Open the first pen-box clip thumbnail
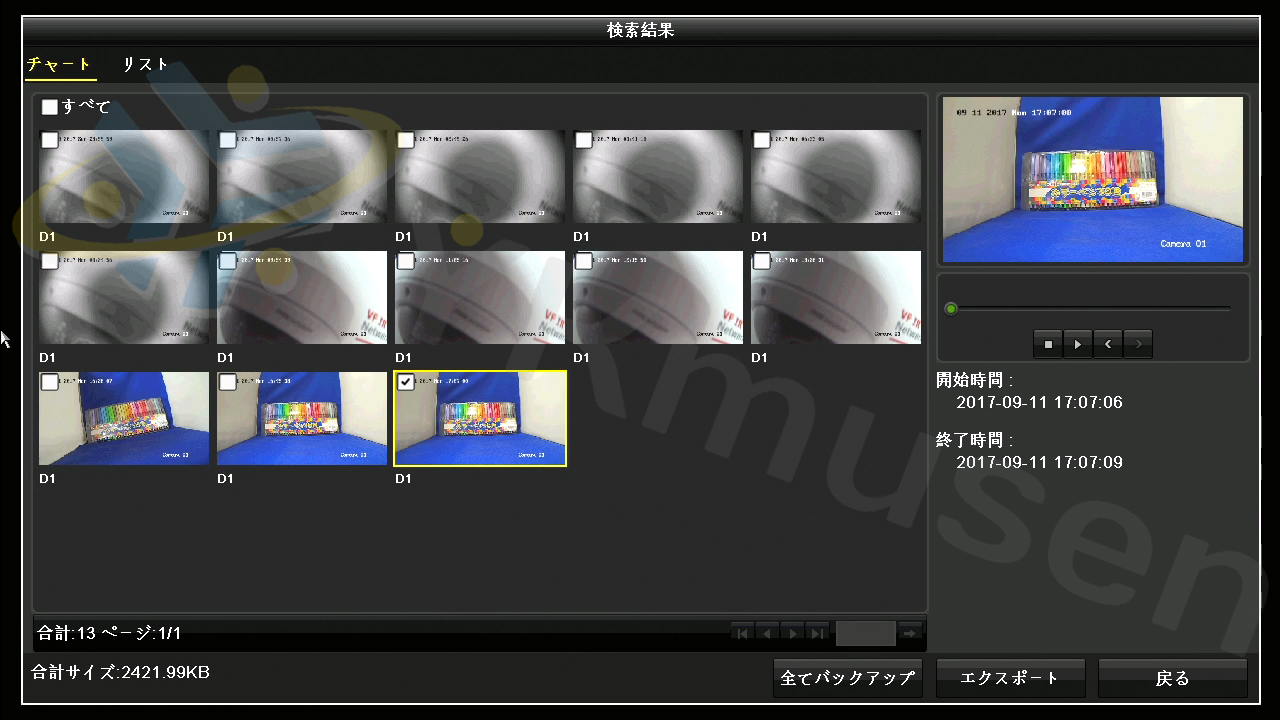 123,418
